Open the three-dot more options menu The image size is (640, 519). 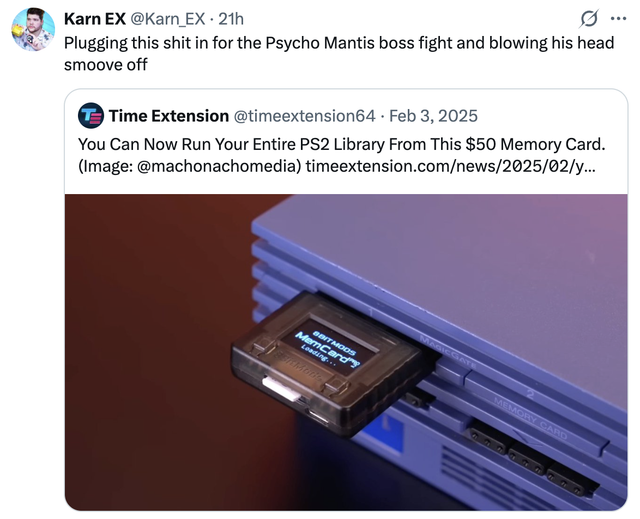[x=618, y=18]
